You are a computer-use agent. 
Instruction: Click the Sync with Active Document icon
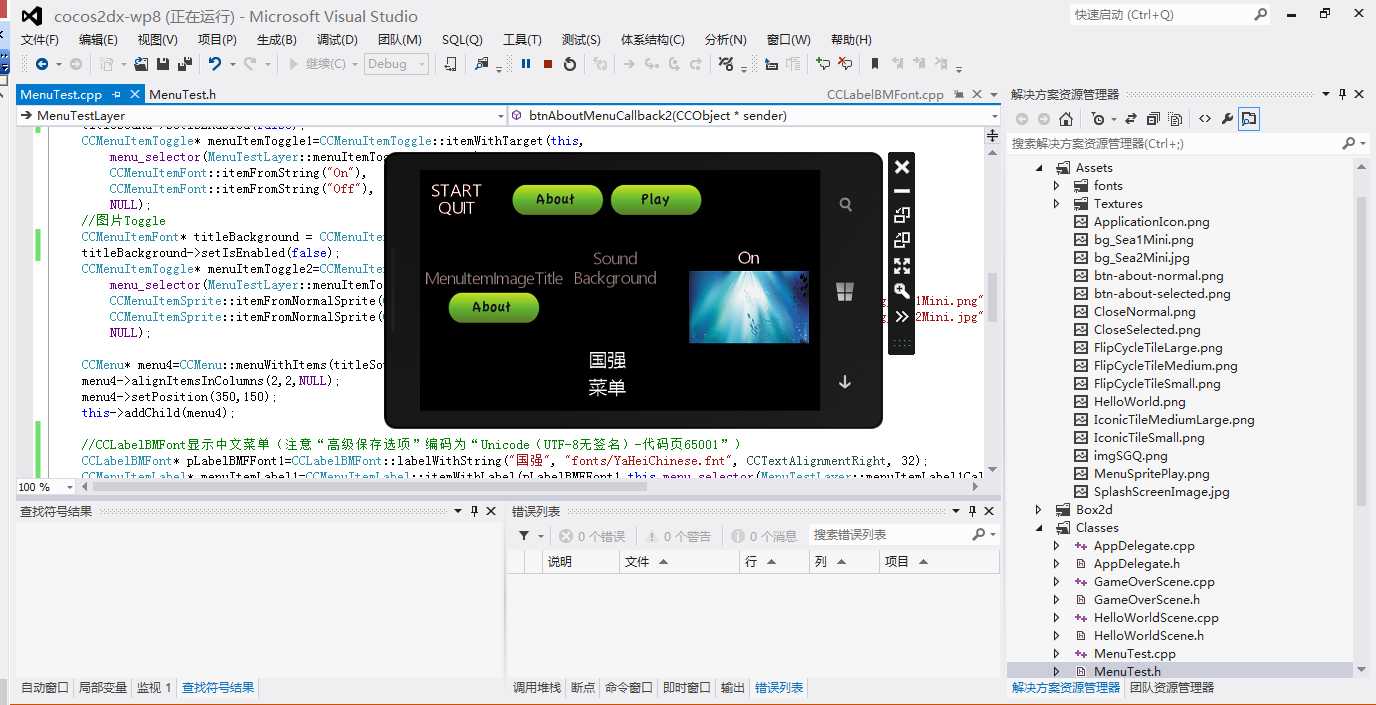tap(1131, 119)
